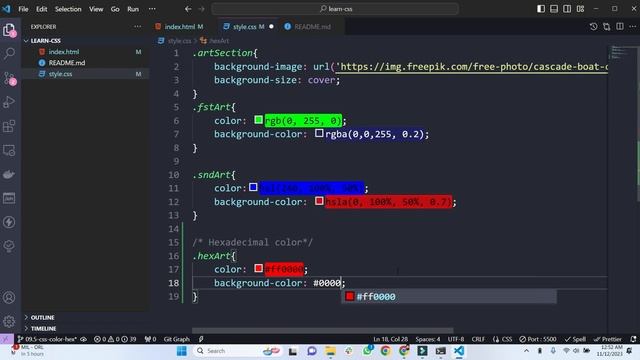
Task: Change CRLF end of line sequence
Action: pos(478,339)
